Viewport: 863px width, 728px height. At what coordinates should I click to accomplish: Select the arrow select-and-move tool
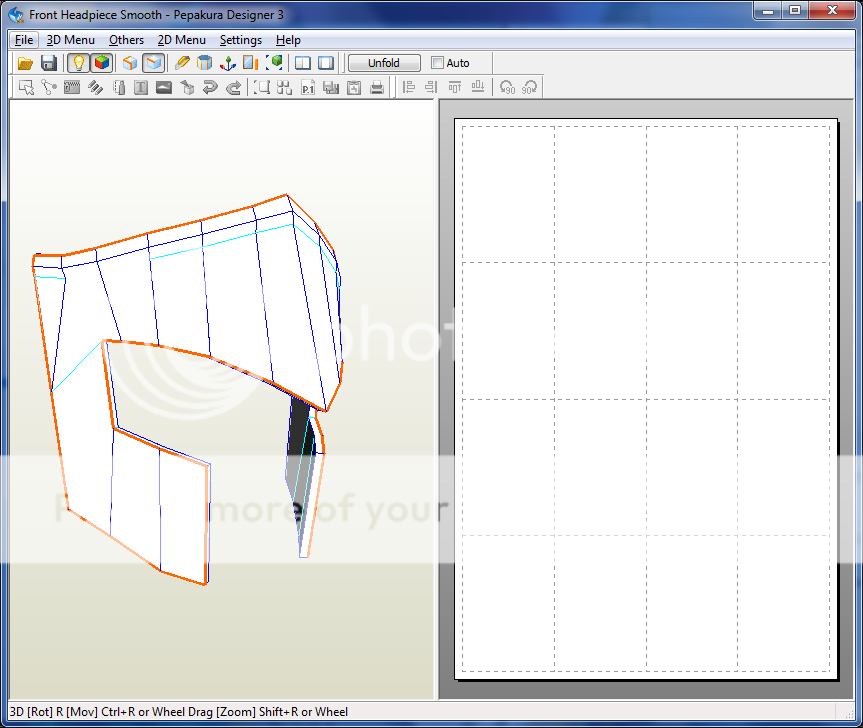point(26,87)
